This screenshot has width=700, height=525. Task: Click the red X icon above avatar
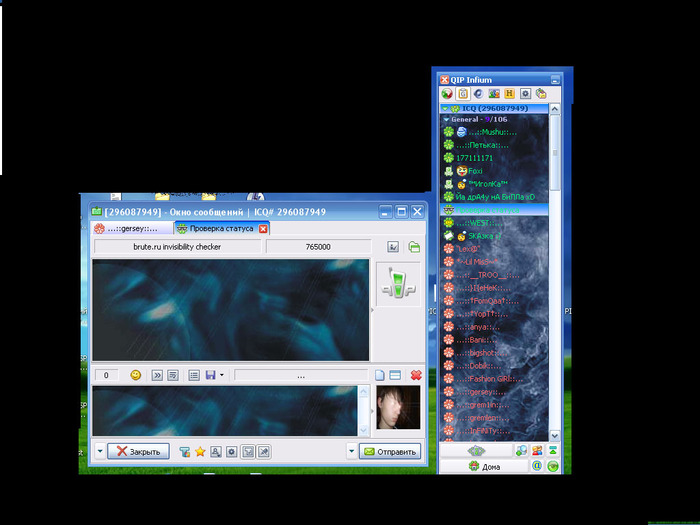click(416, 375)
